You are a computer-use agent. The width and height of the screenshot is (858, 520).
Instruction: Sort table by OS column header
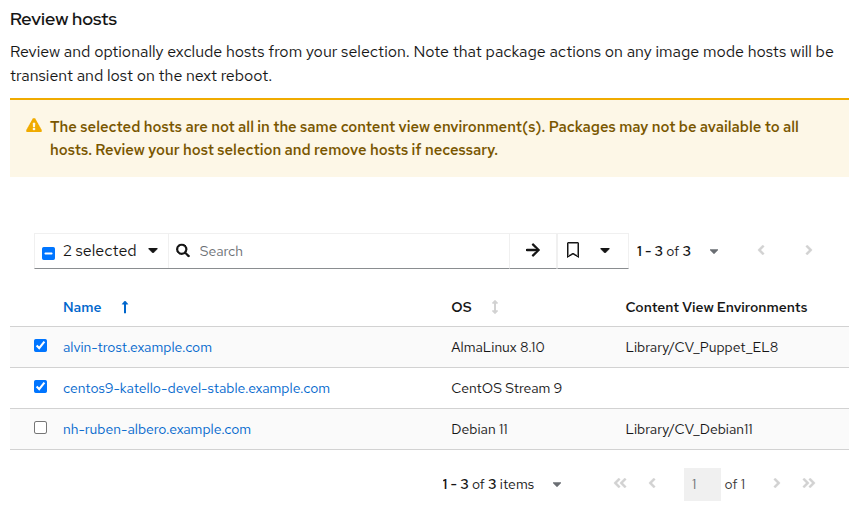(461, 307)
